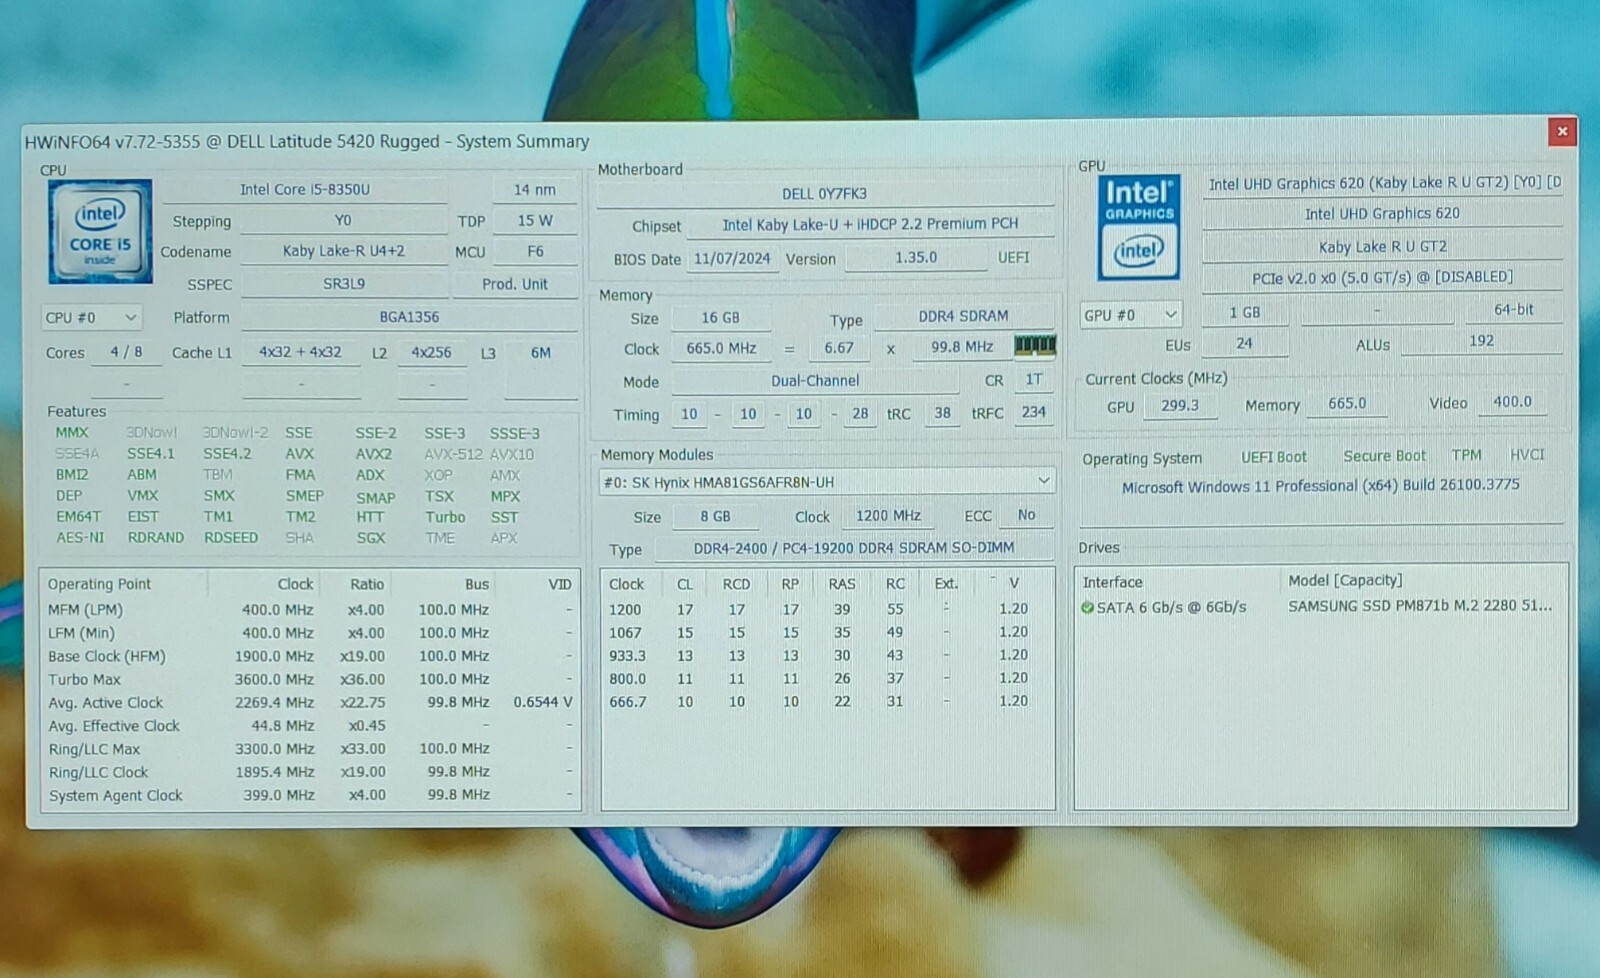Click the 4x256 L2 cache value
Viewport: 1600px width, 978px height.
coord(432,352)
